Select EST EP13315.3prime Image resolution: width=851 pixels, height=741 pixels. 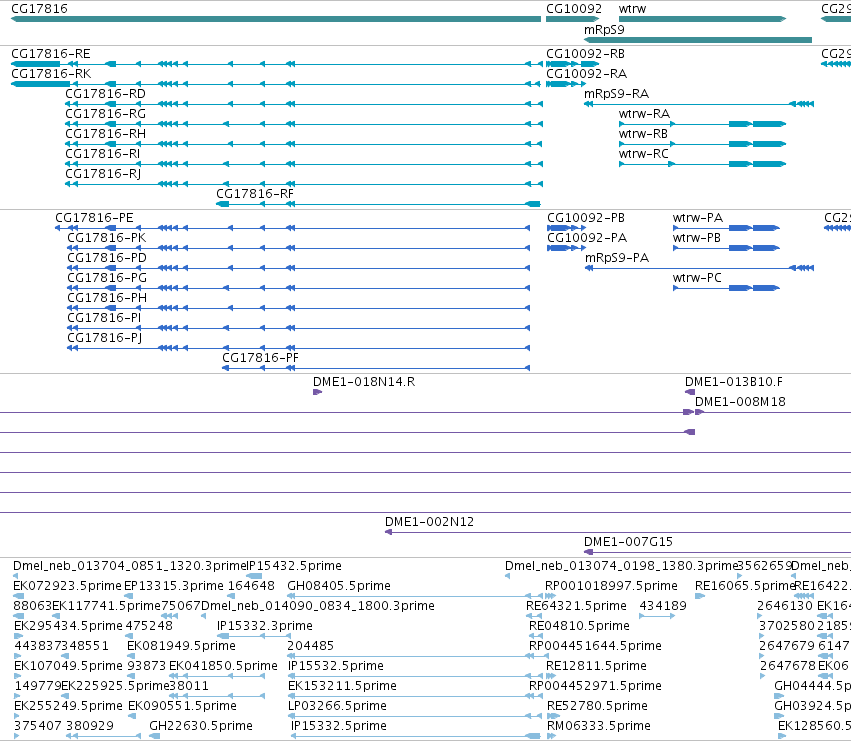click(x=174, y=586)
